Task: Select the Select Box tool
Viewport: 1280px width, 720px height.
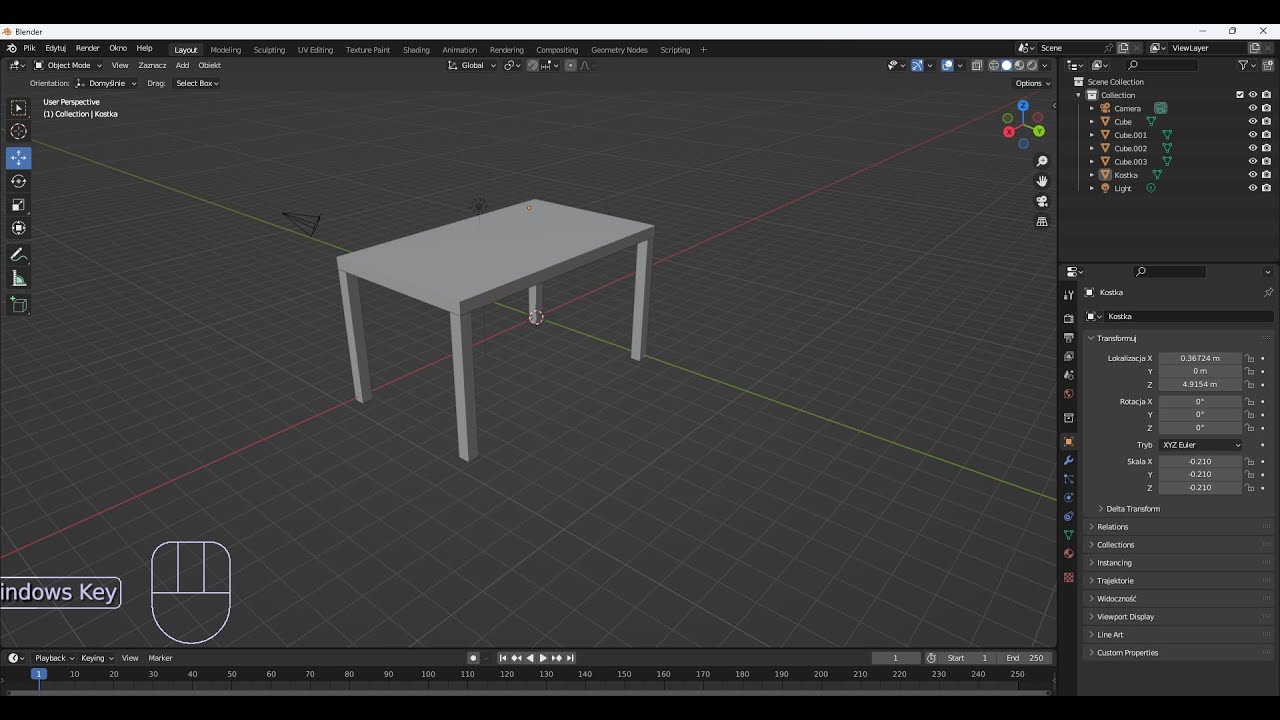Action: pos(19,108)
